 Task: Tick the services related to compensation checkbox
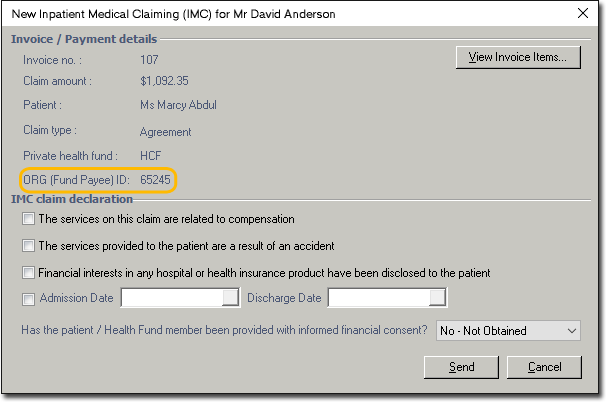tap(28, 219)
